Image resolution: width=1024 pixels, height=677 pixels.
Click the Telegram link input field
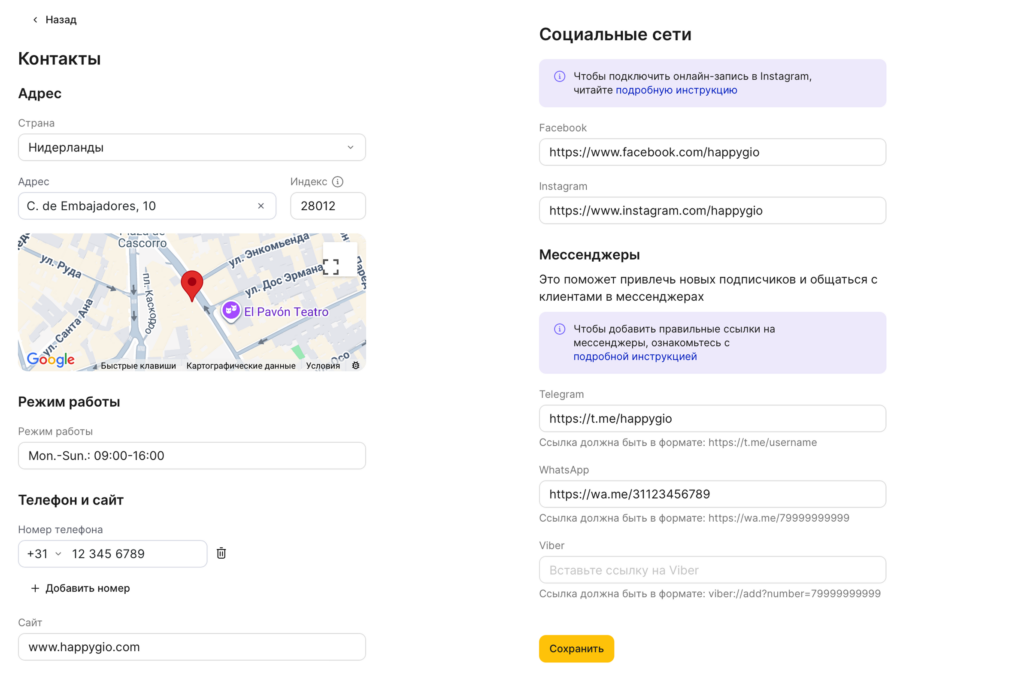coord(712,418)
